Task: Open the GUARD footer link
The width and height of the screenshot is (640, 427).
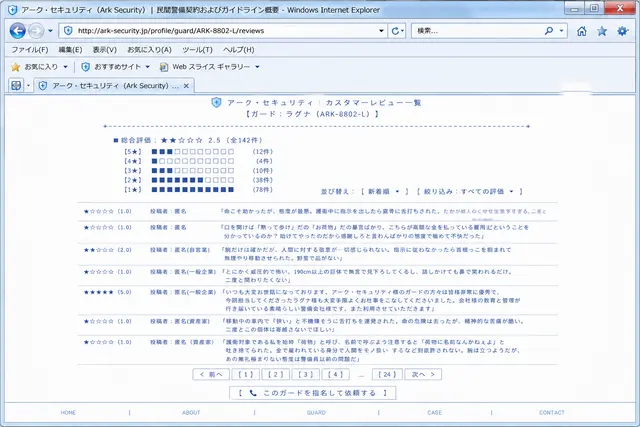Action: (316, 413)
